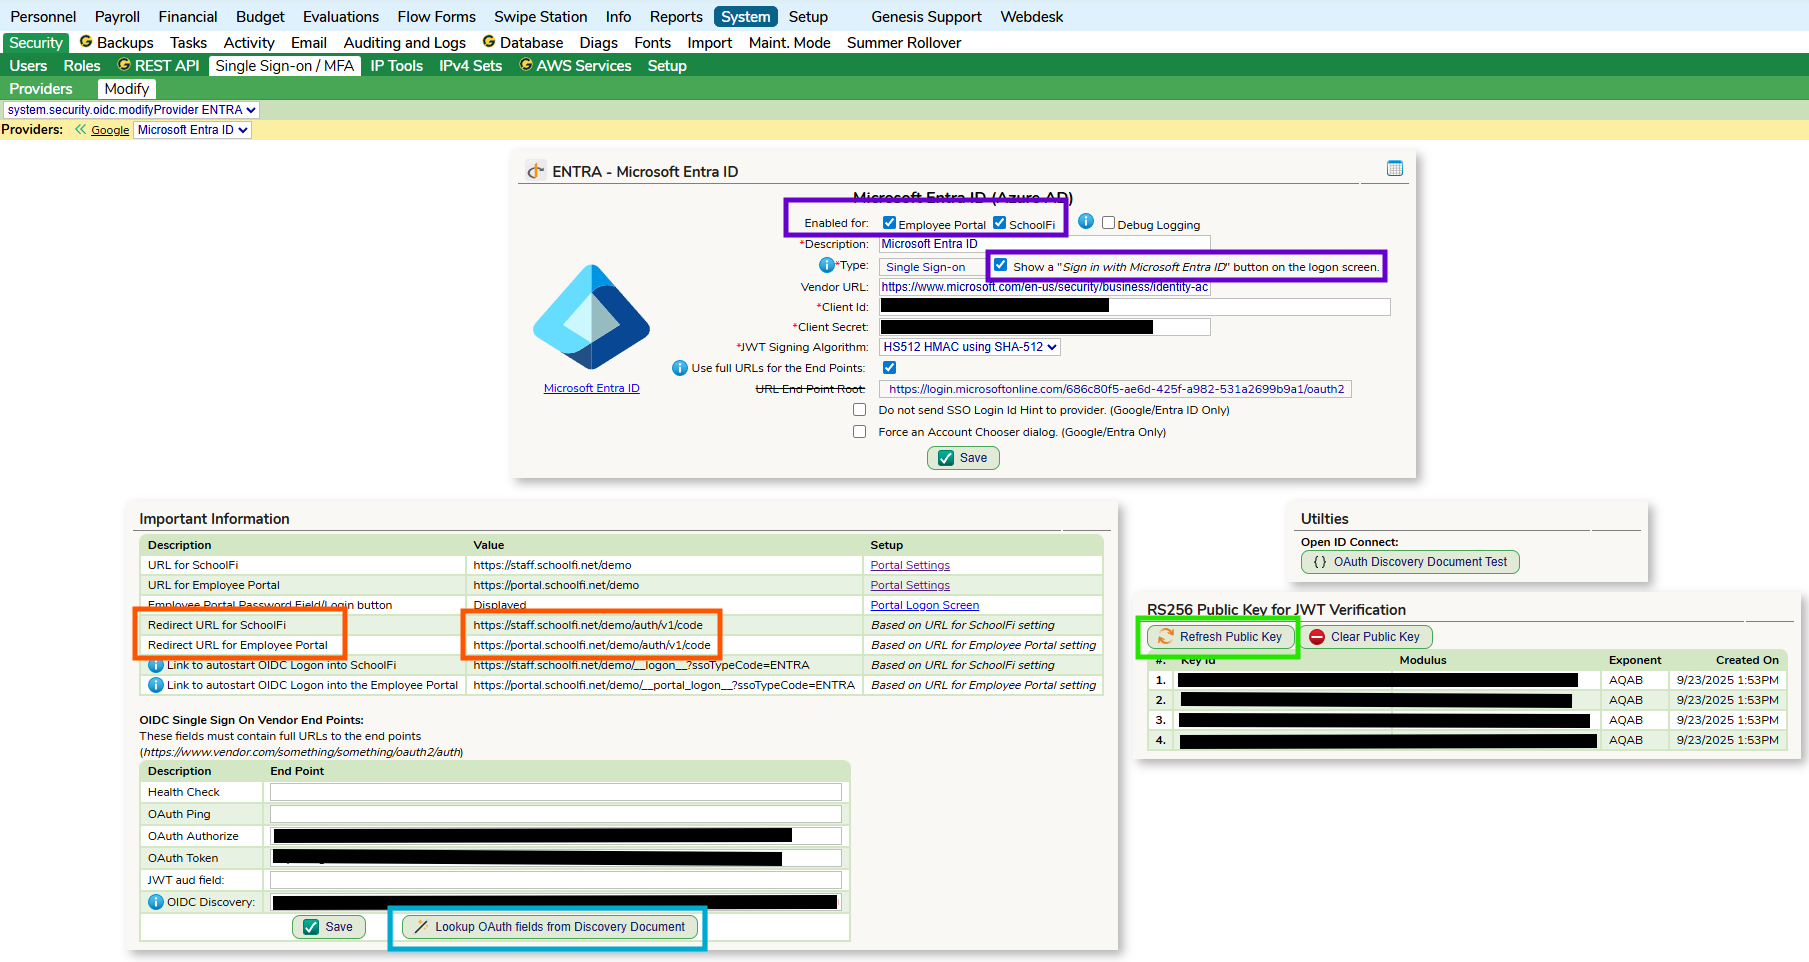Open the calendar grid icon in ENTRA panel
This screenshot has width=1809, height=962.
tap(1395, 169)
